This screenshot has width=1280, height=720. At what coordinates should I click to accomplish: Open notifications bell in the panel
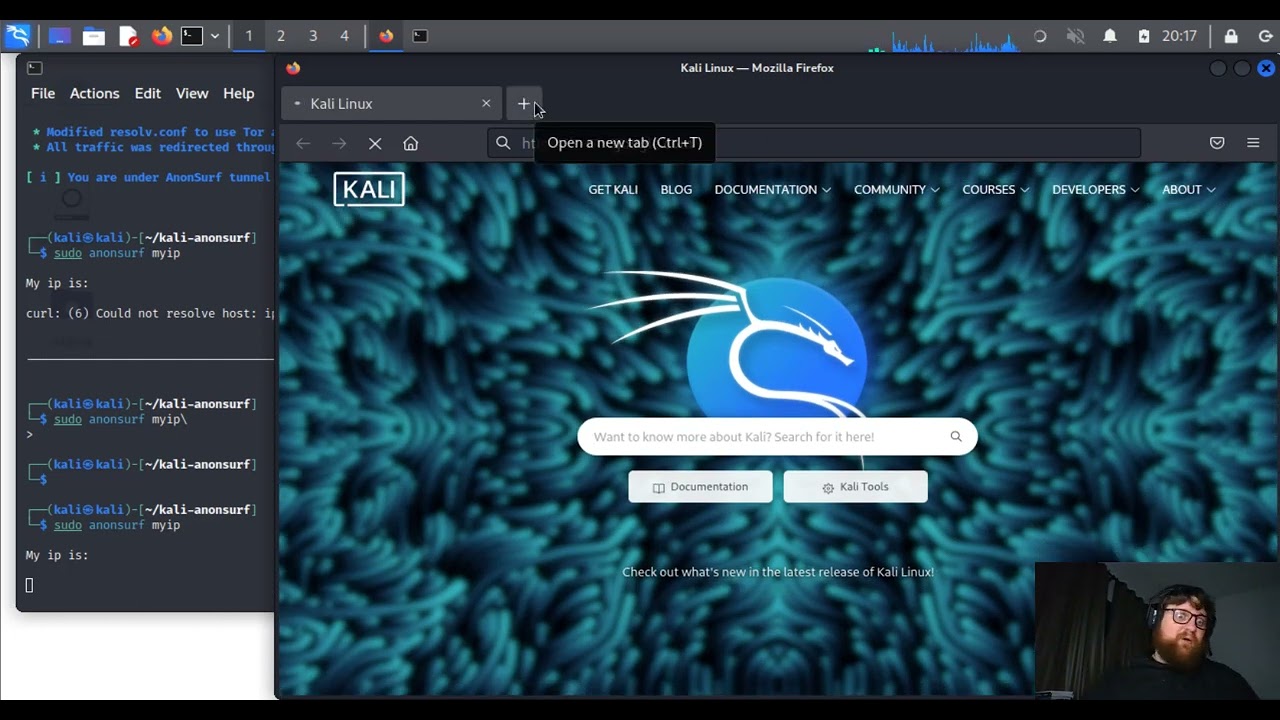pyautogui.click(x=1110, y=36)
